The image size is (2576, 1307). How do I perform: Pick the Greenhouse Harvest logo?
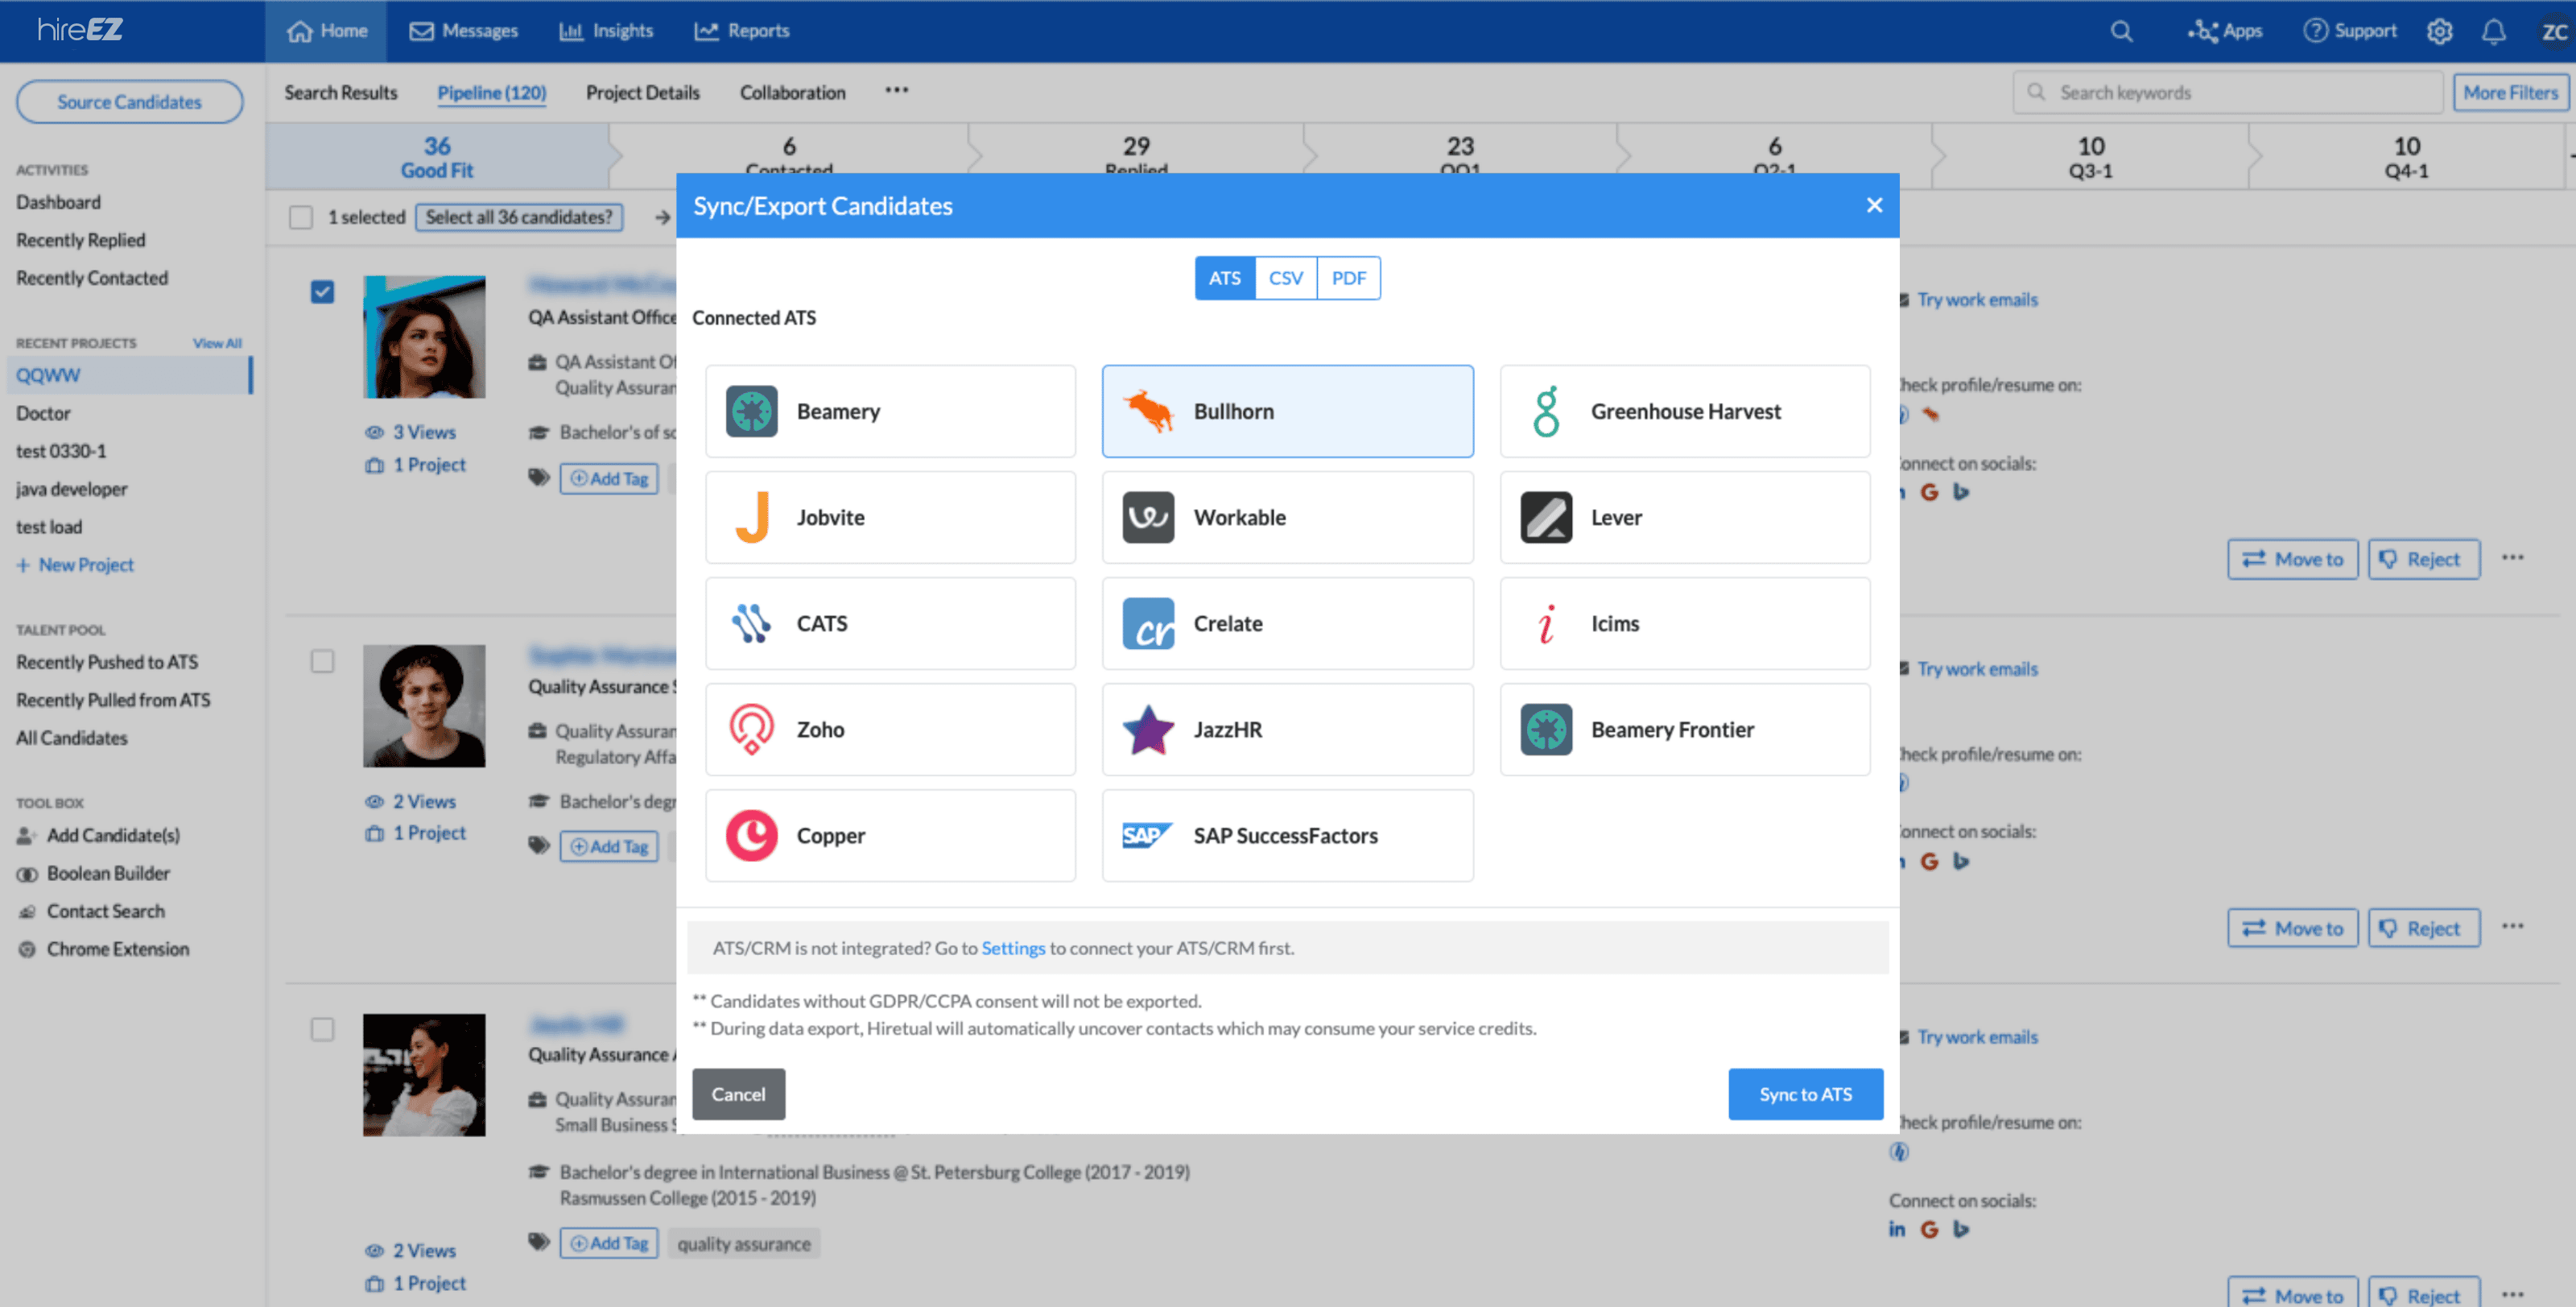1546,411
